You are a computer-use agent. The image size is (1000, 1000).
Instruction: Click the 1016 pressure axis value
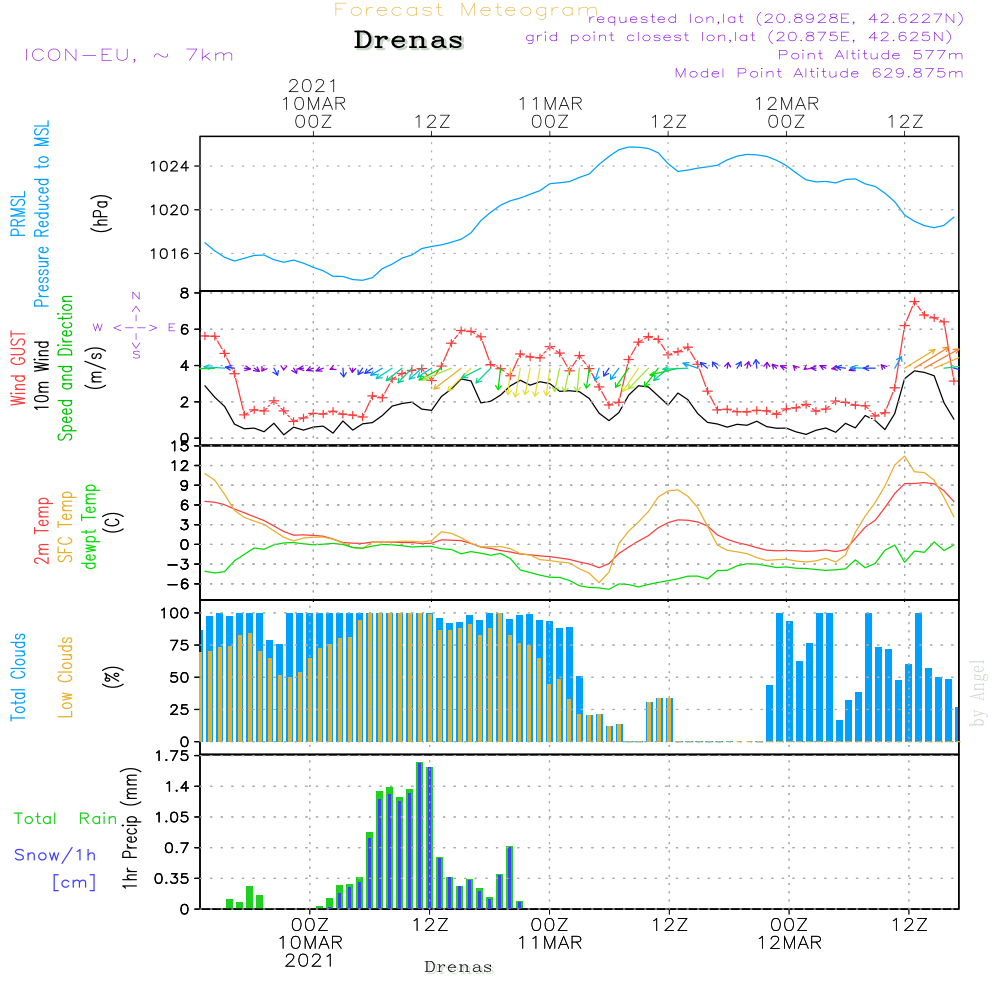170,254
